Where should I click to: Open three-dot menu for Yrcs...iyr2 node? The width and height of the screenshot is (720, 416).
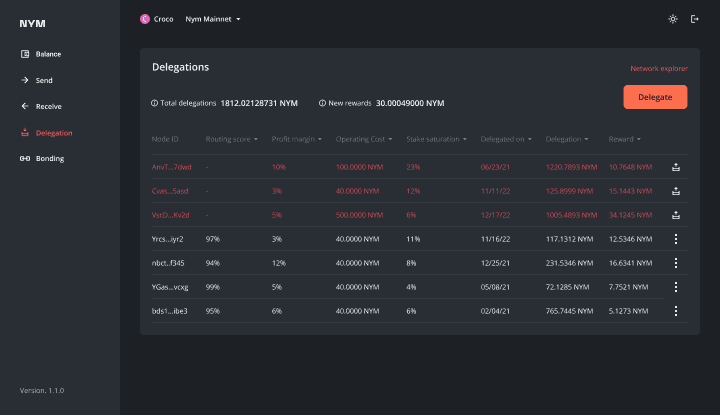click(x=676, y=239)
